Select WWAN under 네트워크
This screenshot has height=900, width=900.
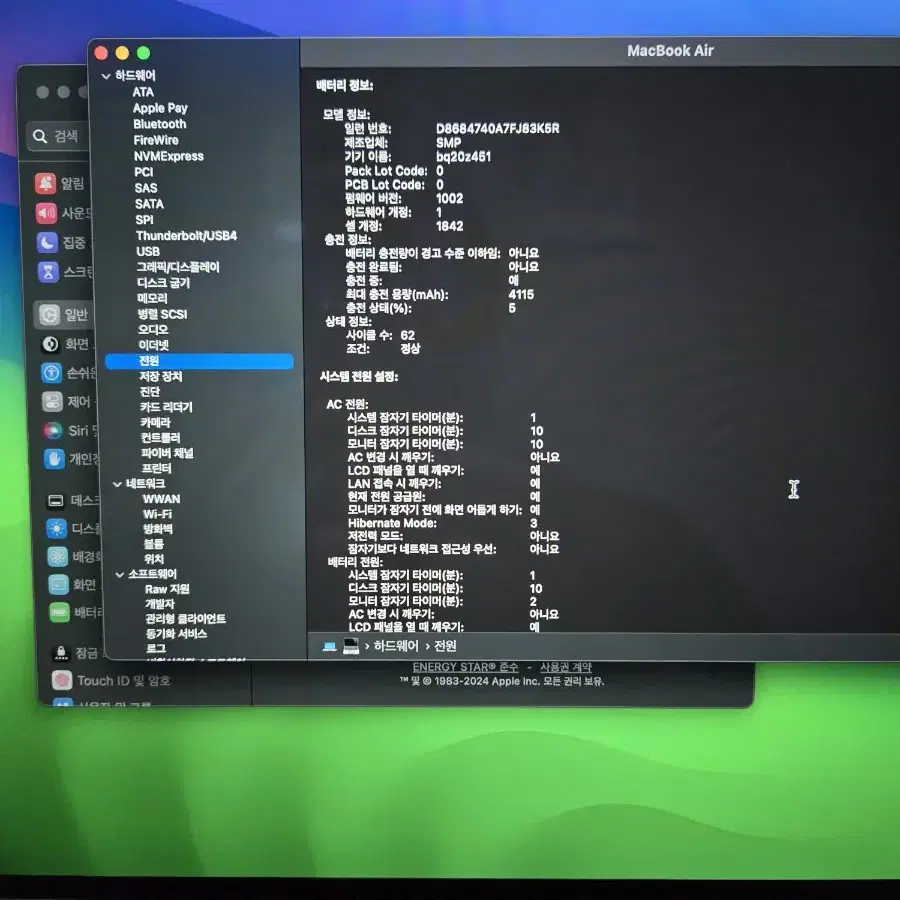coord(161,499)
